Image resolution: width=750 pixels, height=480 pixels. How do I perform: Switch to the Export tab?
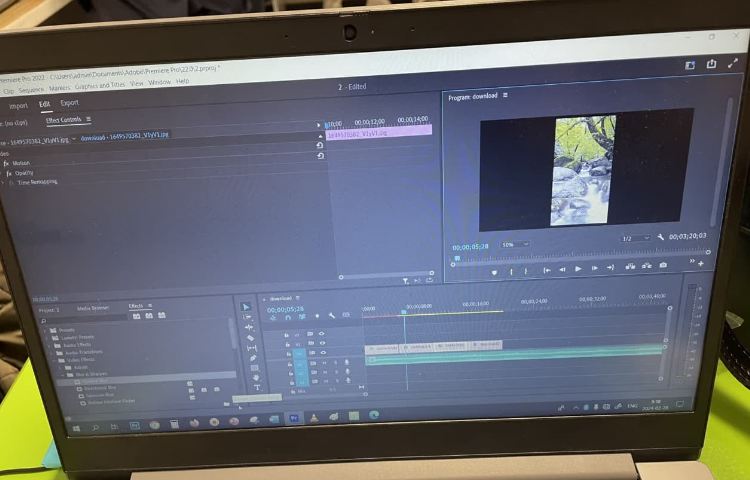point(69,102)
